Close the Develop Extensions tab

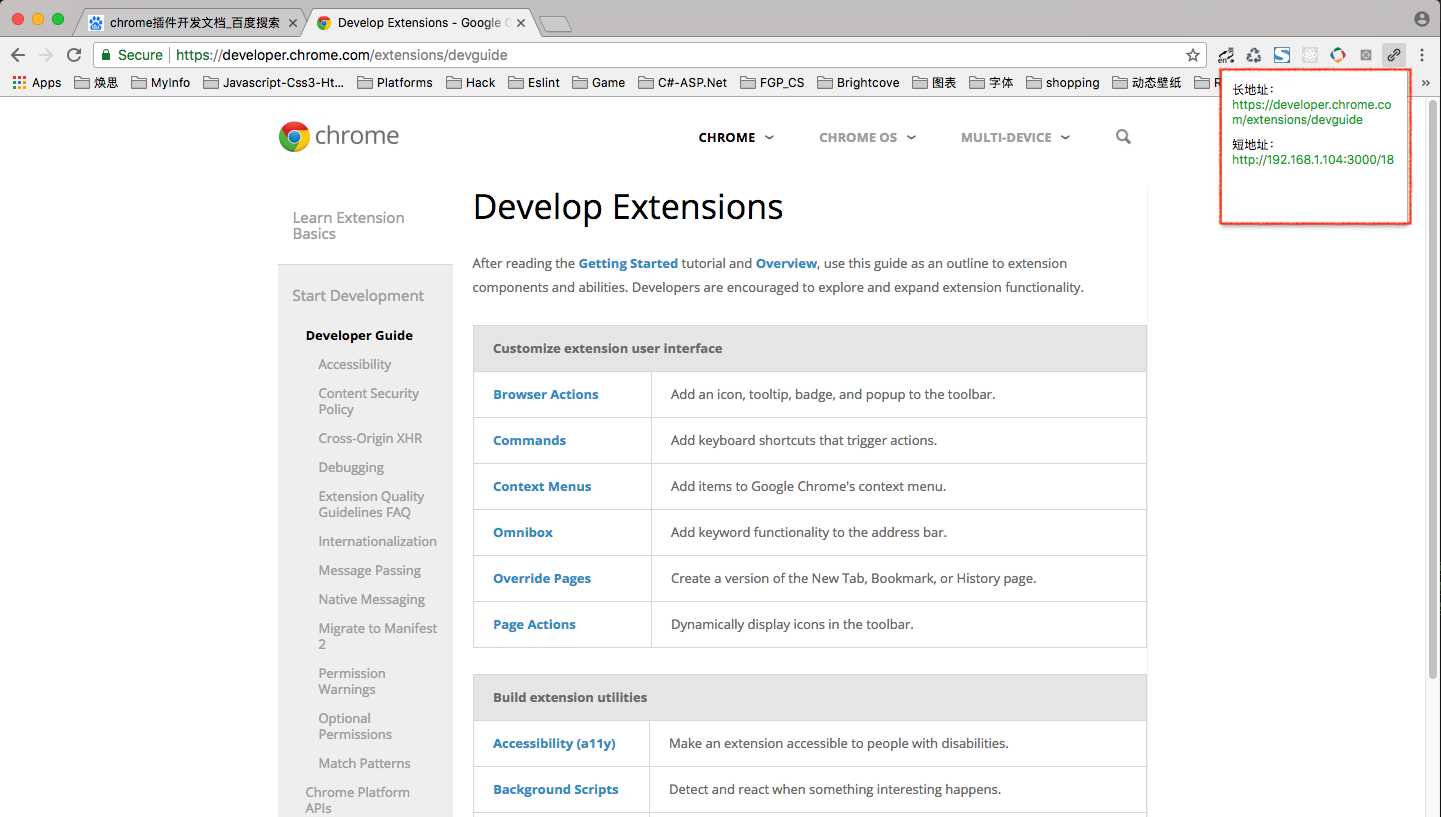521,23
